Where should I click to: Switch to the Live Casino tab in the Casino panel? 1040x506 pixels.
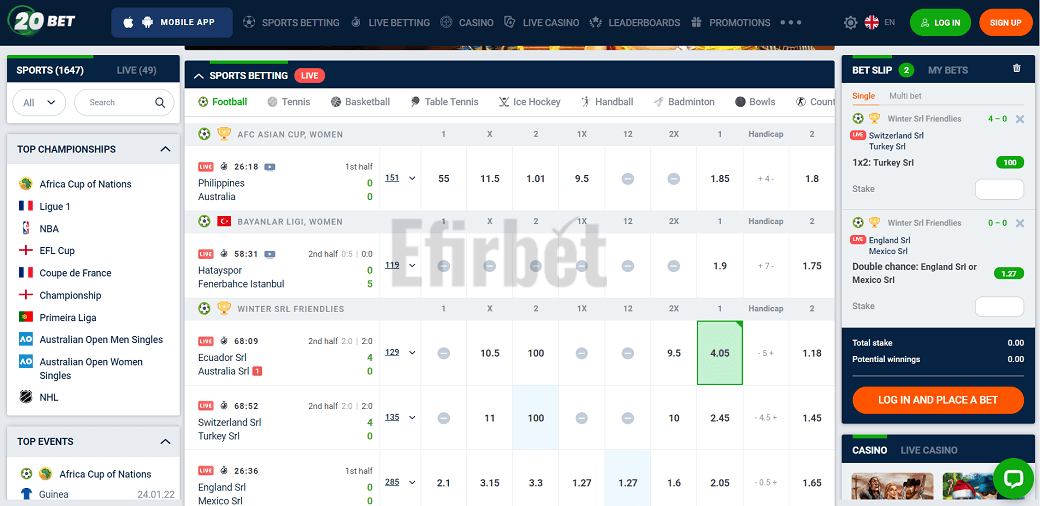tap(929, 450)
